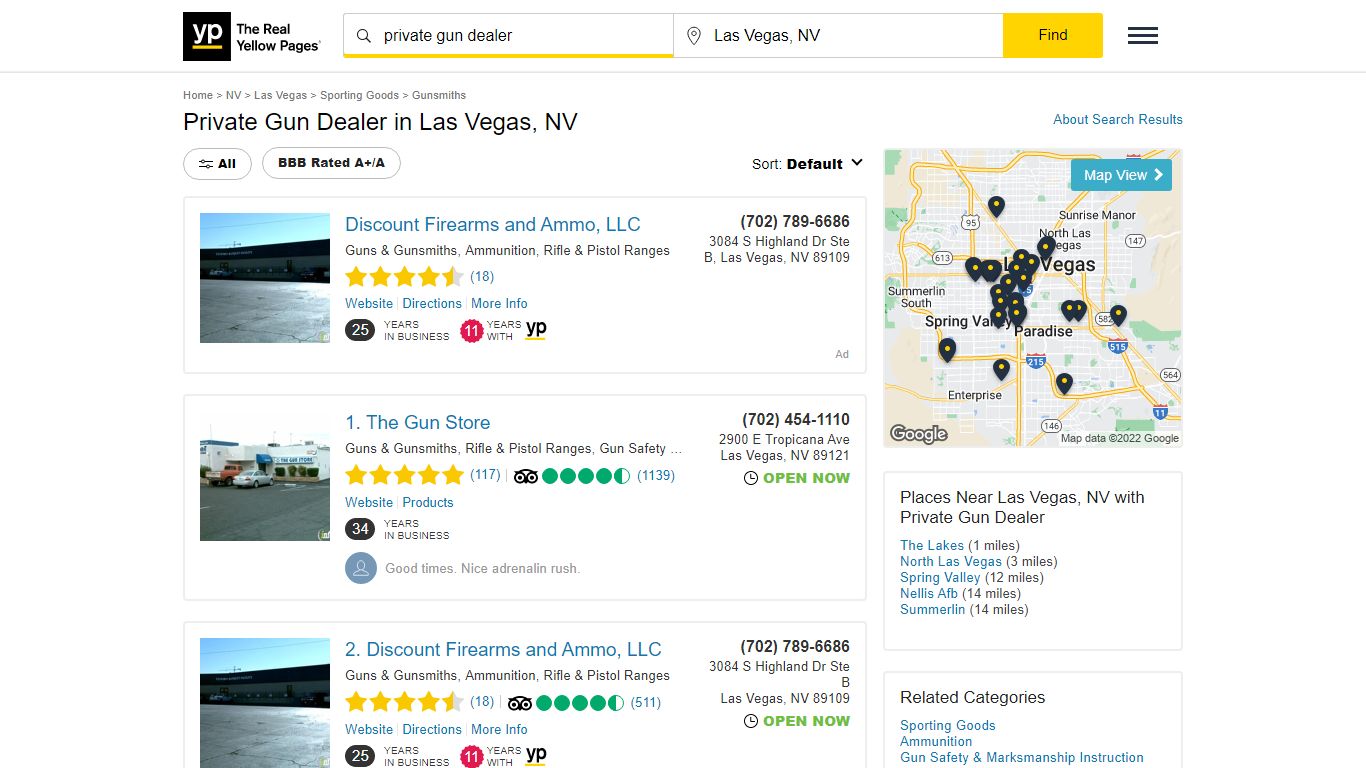
Task: Click listing 2 Discount Firearms thumbnail
Action: (x=265, y=703)
